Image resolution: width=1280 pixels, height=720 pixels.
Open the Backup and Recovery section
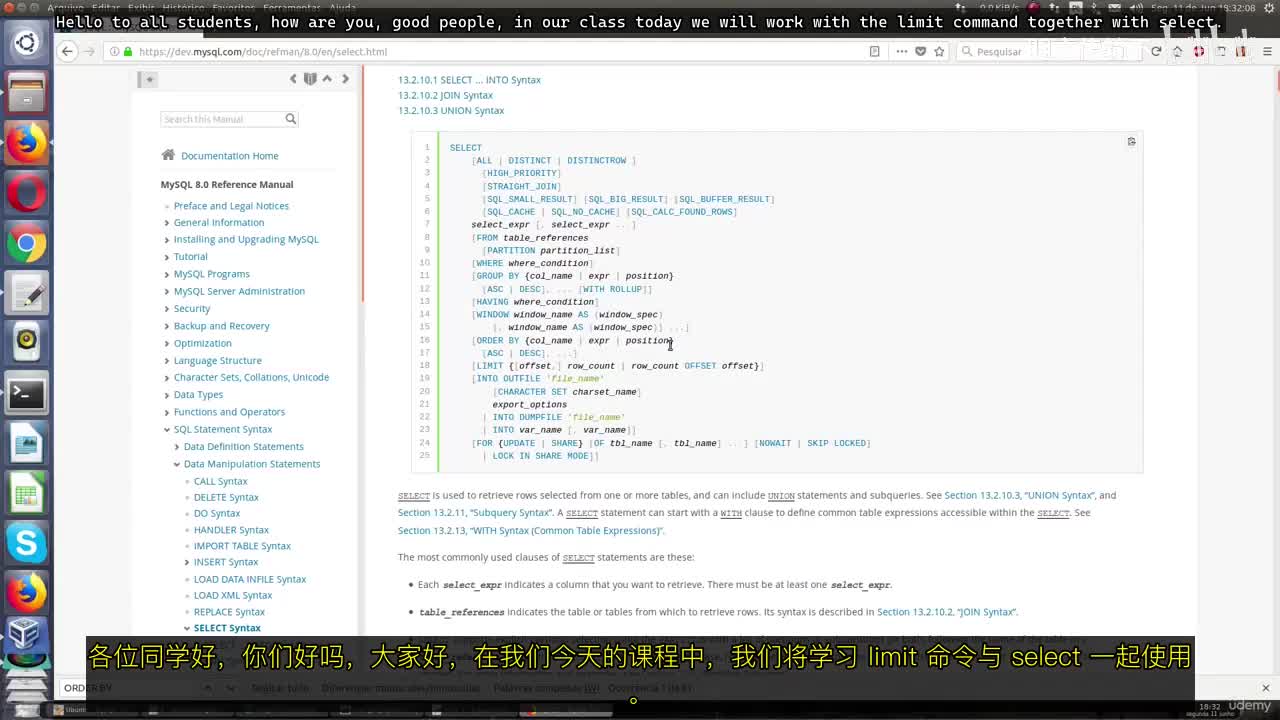pos(222,326)
